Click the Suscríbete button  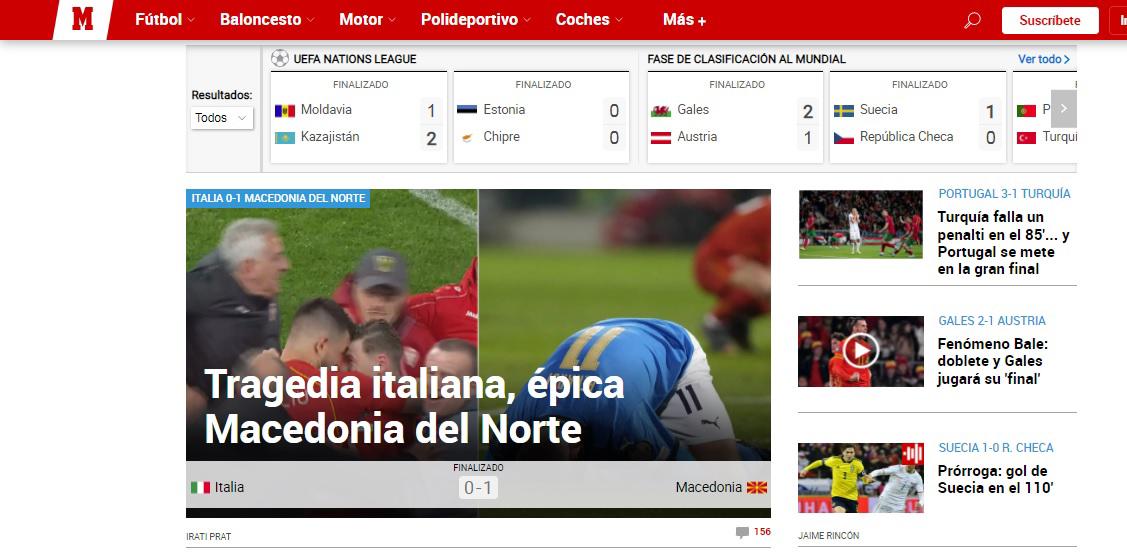pyautogui.click(x=1050, y=20)
